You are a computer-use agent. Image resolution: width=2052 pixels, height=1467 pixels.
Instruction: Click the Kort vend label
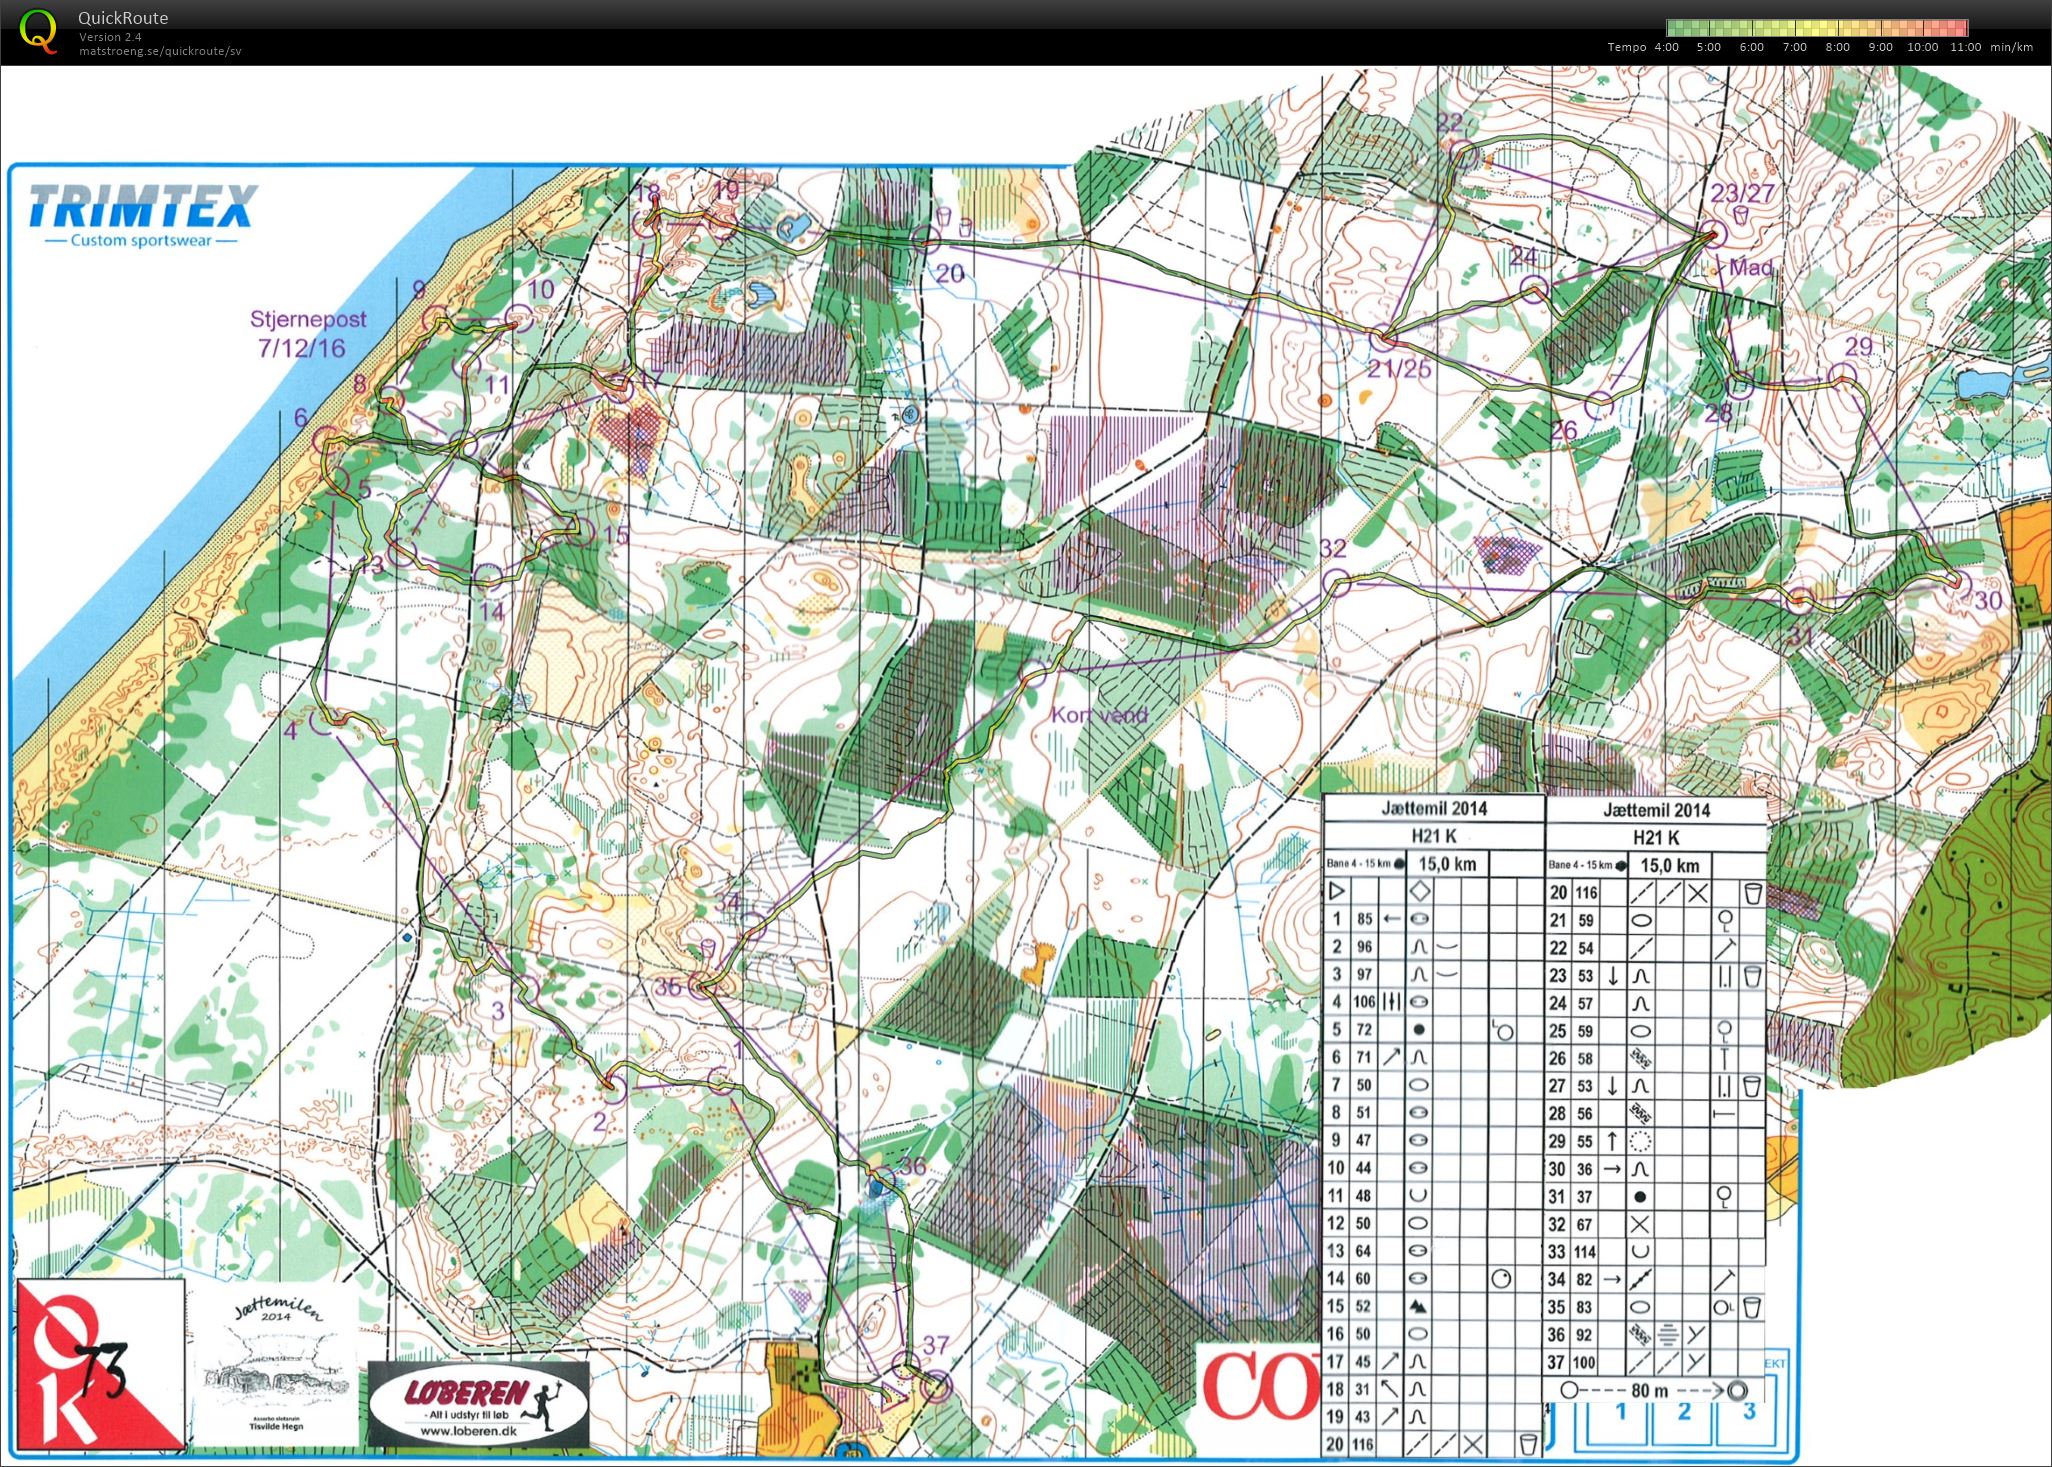click(1098, 715)
